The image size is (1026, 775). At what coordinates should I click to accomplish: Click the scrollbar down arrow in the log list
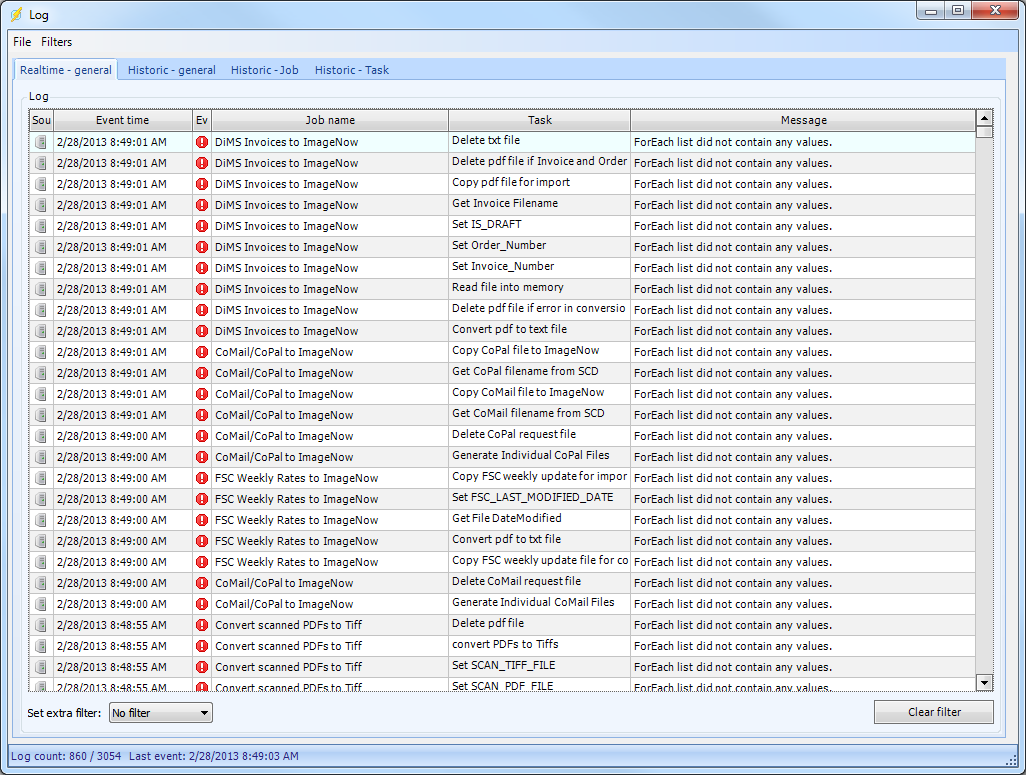tap(984, 682)
